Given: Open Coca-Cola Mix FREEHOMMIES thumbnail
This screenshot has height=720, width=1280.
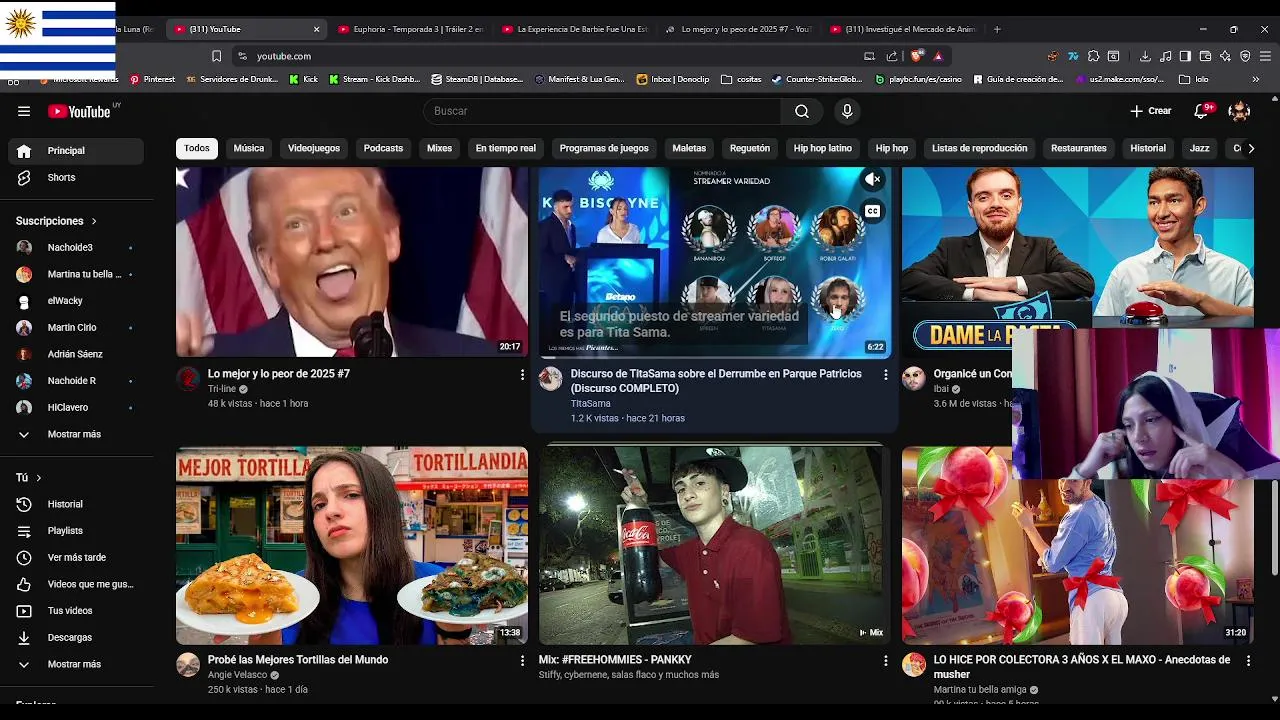Looking at the screenshot, I should [x=714, y=545].
